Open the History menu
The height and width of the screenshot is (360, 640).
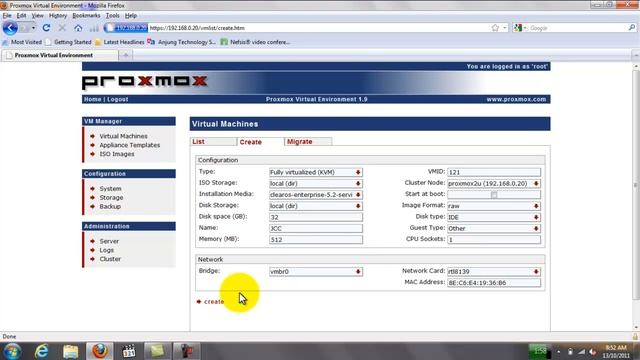click(x=58, y=16)
